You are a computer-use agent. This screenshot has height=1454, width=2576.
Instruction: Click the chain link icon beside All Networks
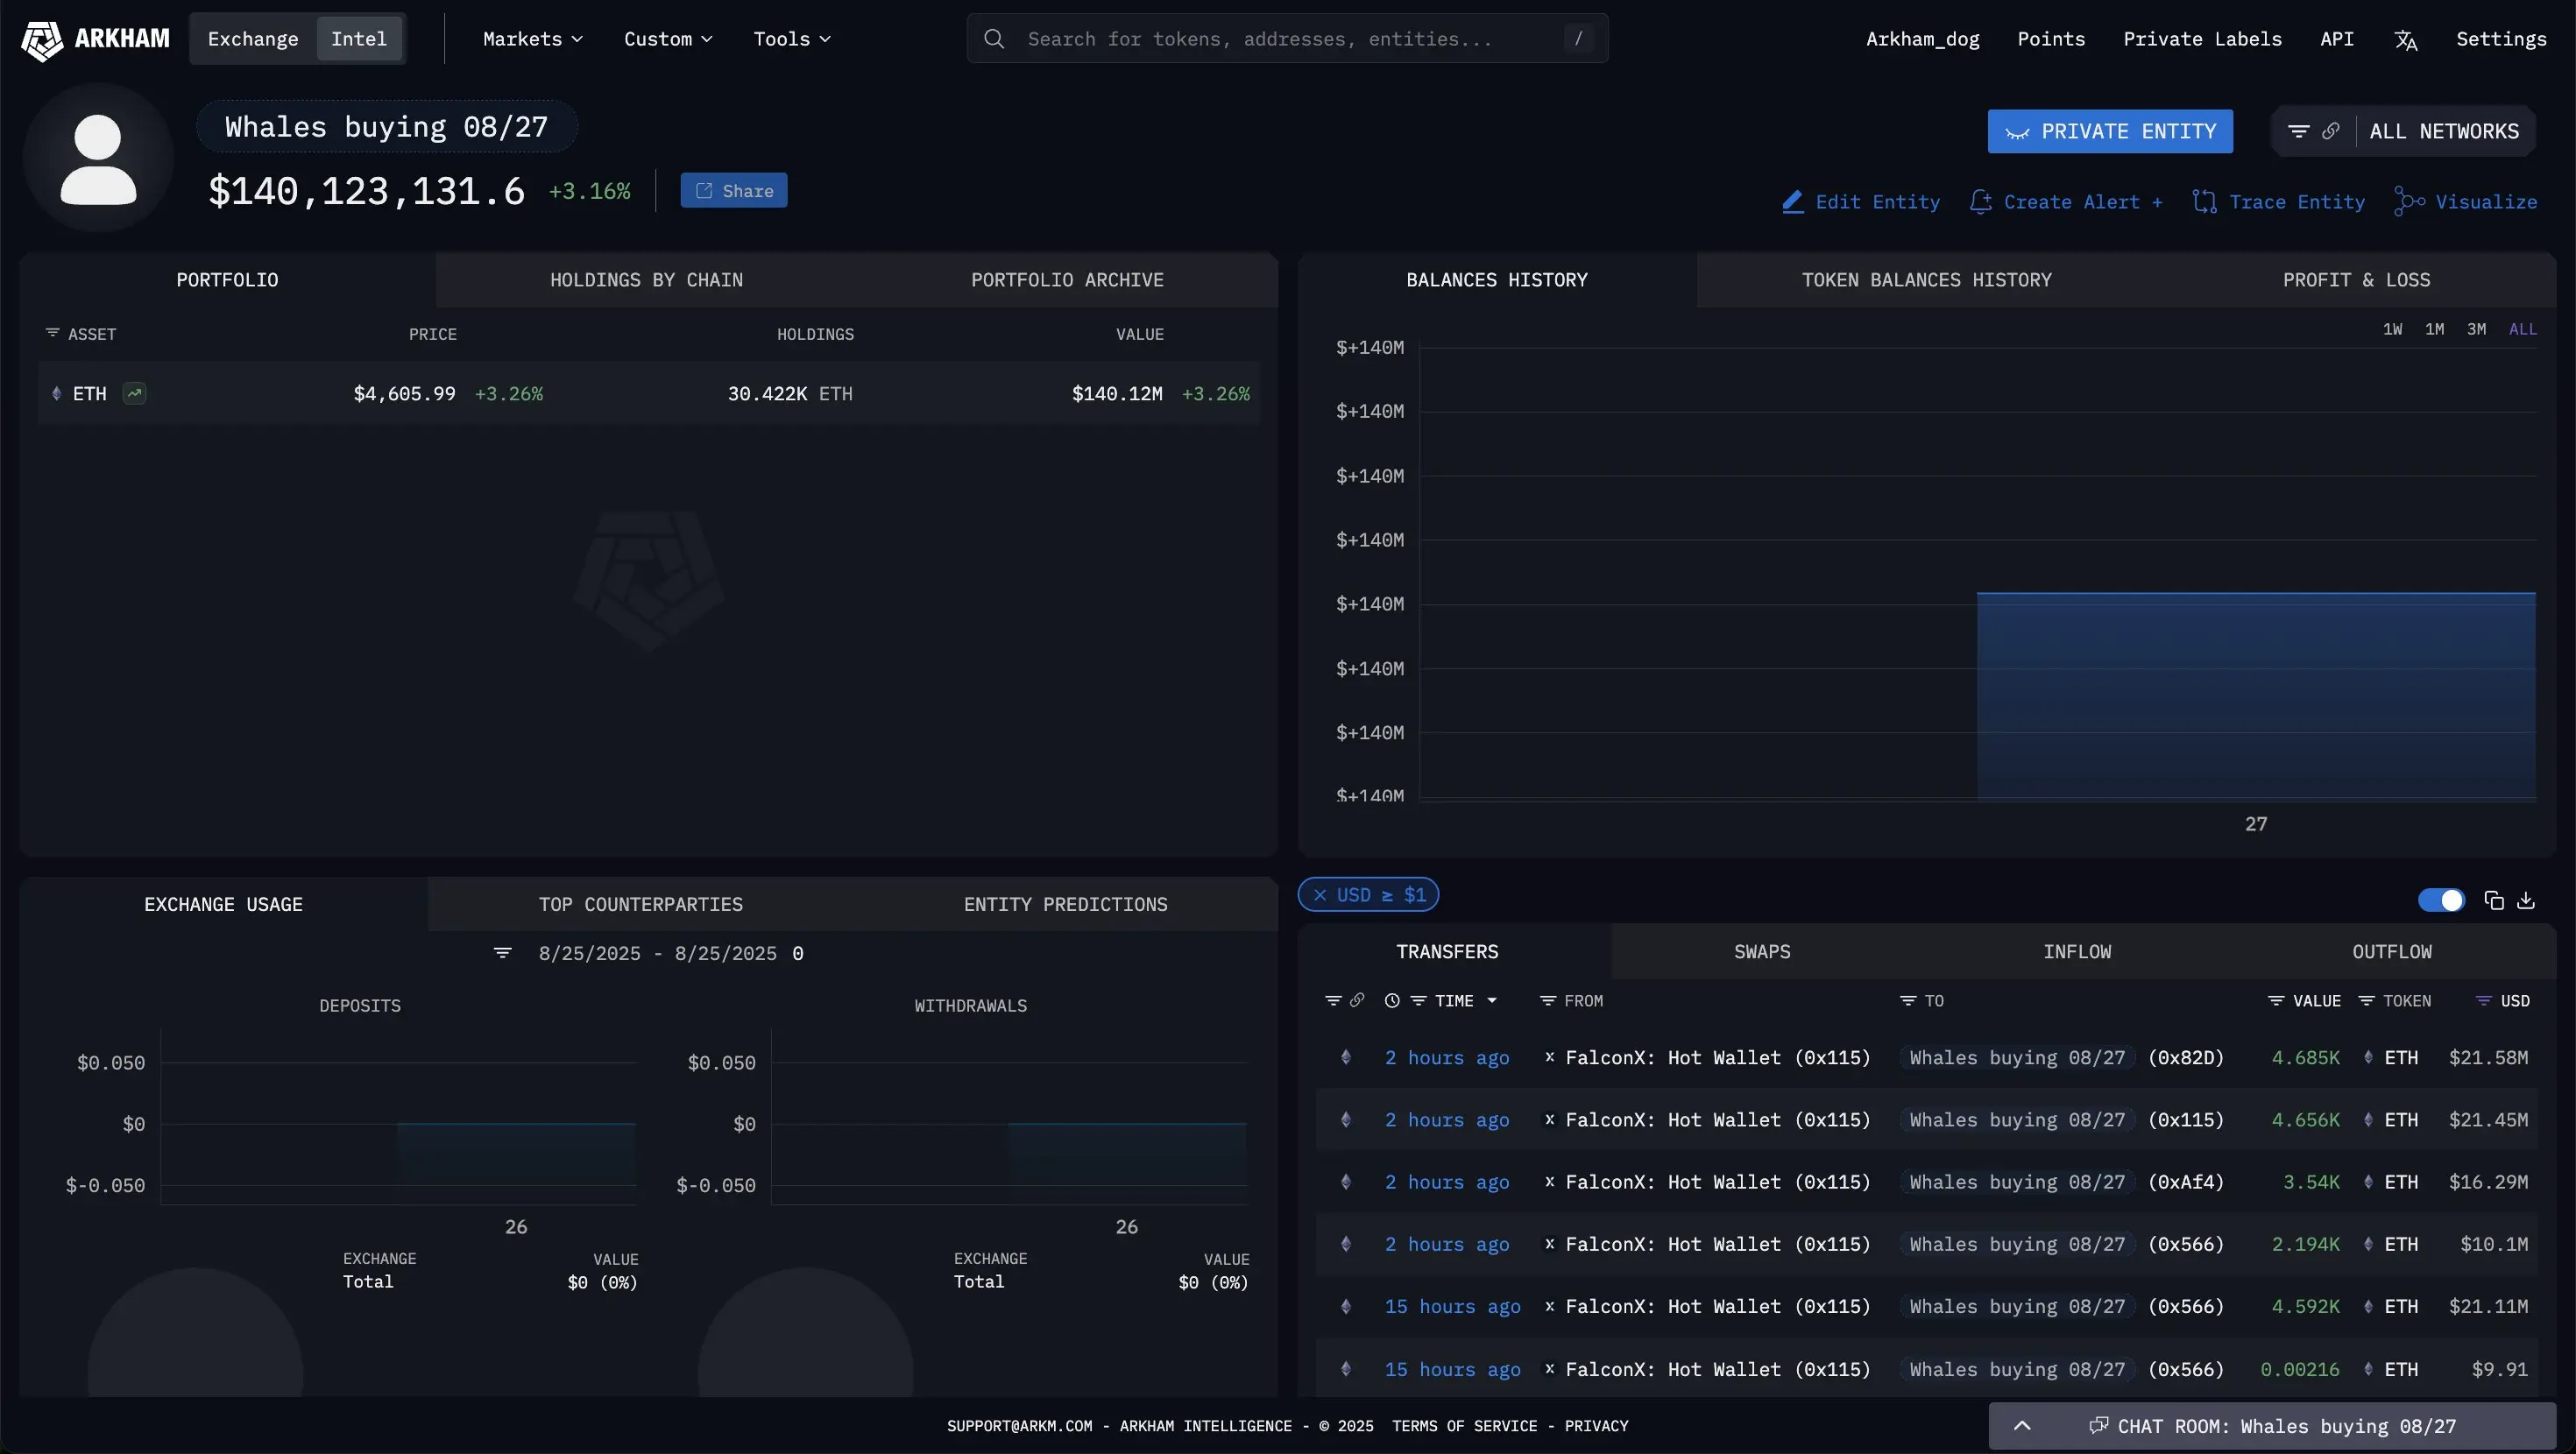(x=2331, y=131)
